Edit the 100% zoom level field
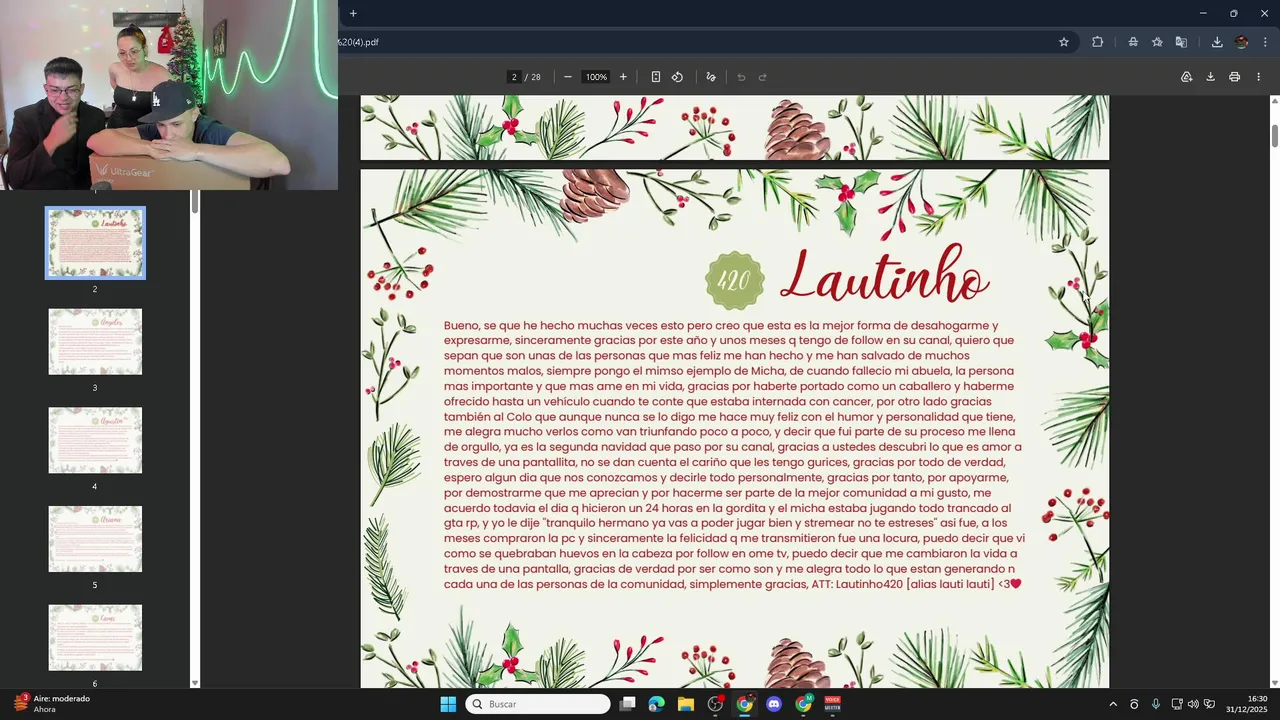Viewport: 1280px width, 720px height. [596, 77]
